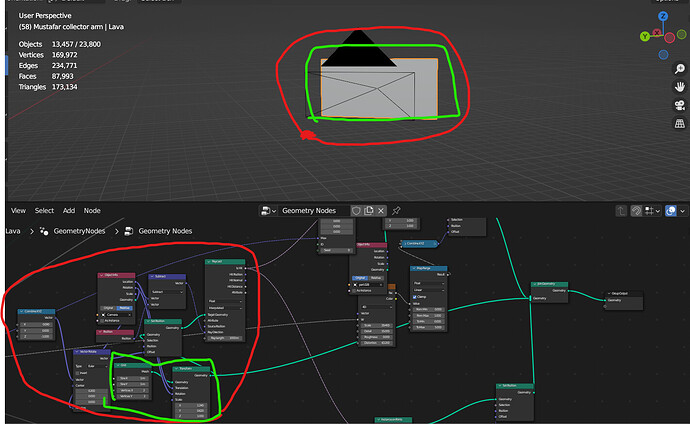Screen dimensions: 690x424
Task: Click Combine XYZ Z value field
Action: coord(37,336)
